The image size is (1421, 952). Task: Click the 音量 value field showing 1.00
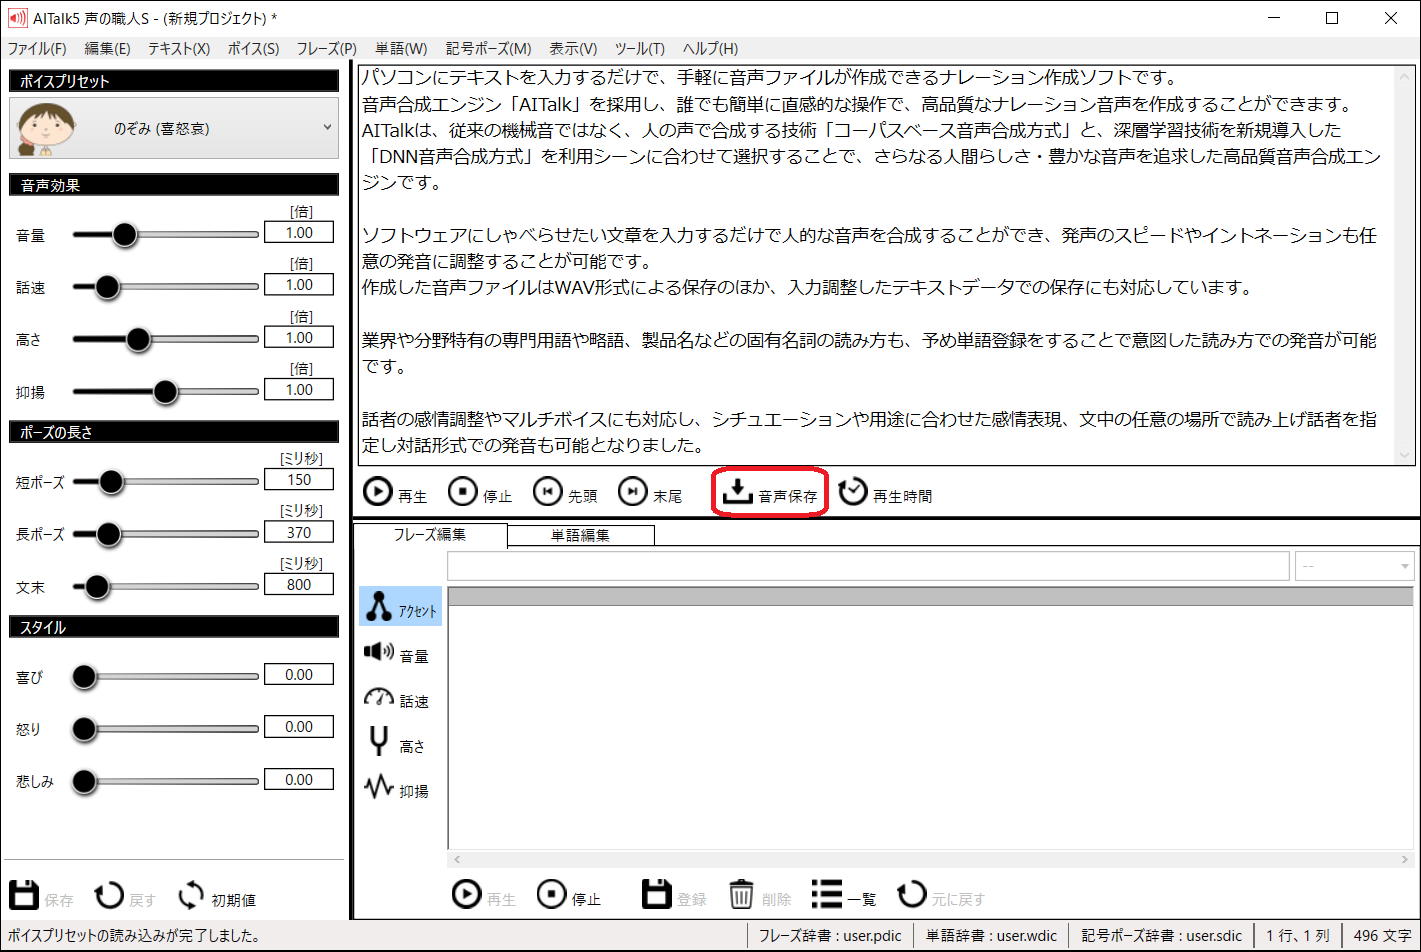[299, 232]
